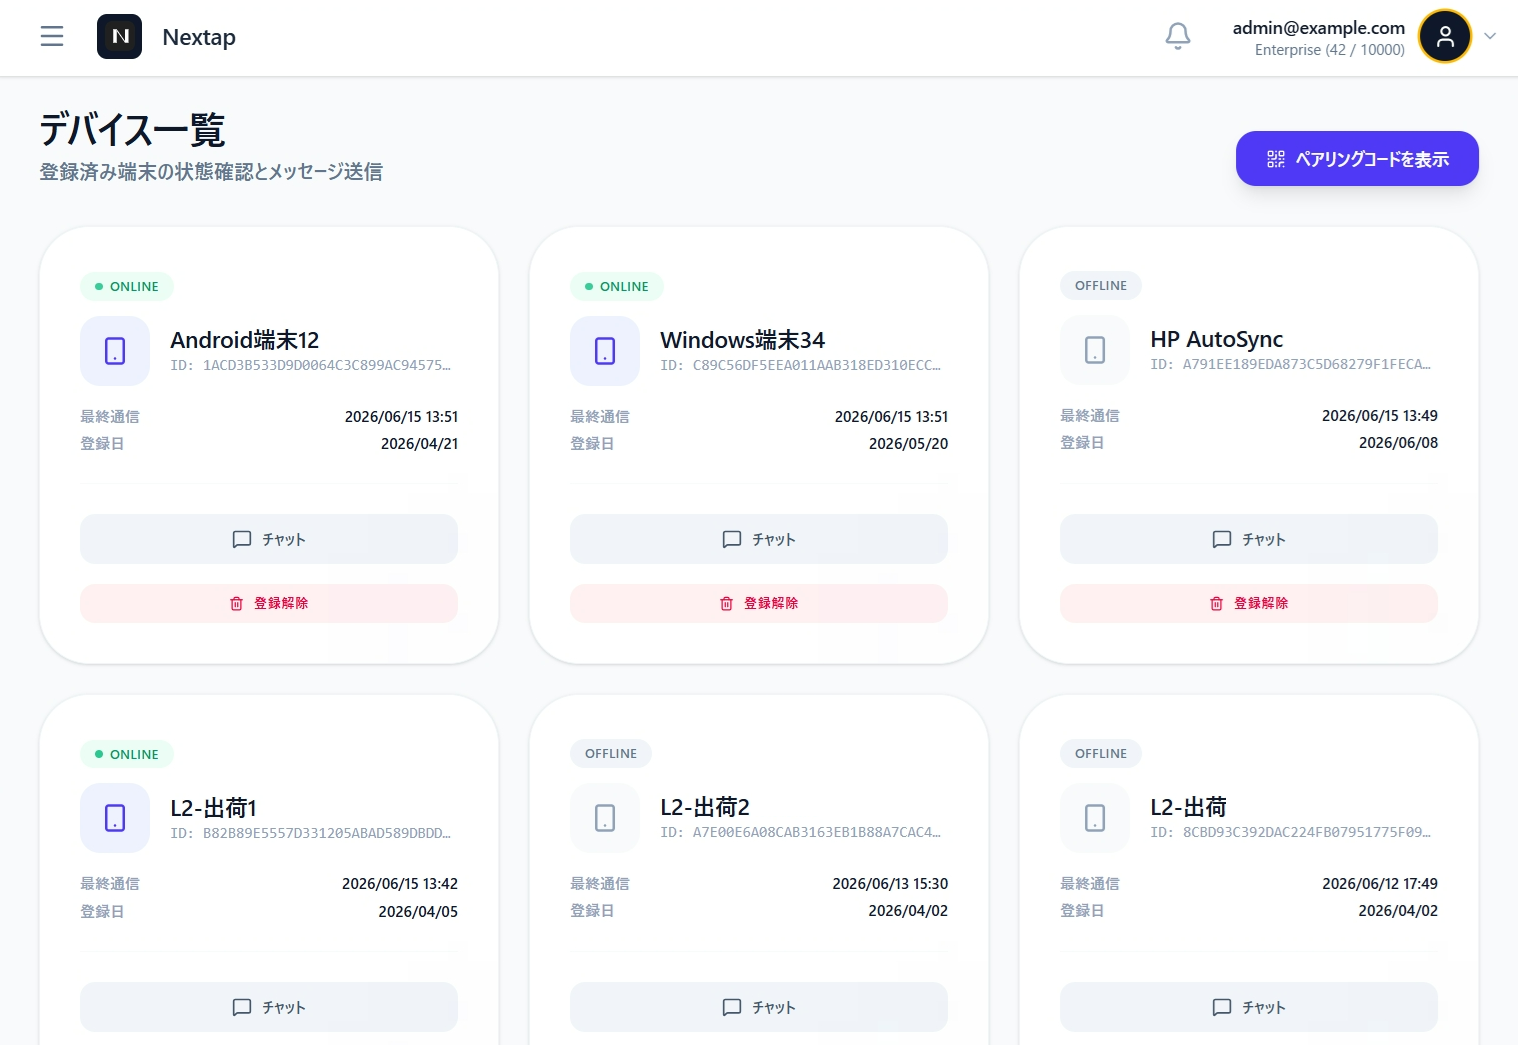Click the OFFLINE badge on HP AutoSync
Viewport: 1518px width, 1045px height.
coord(1101,285)
